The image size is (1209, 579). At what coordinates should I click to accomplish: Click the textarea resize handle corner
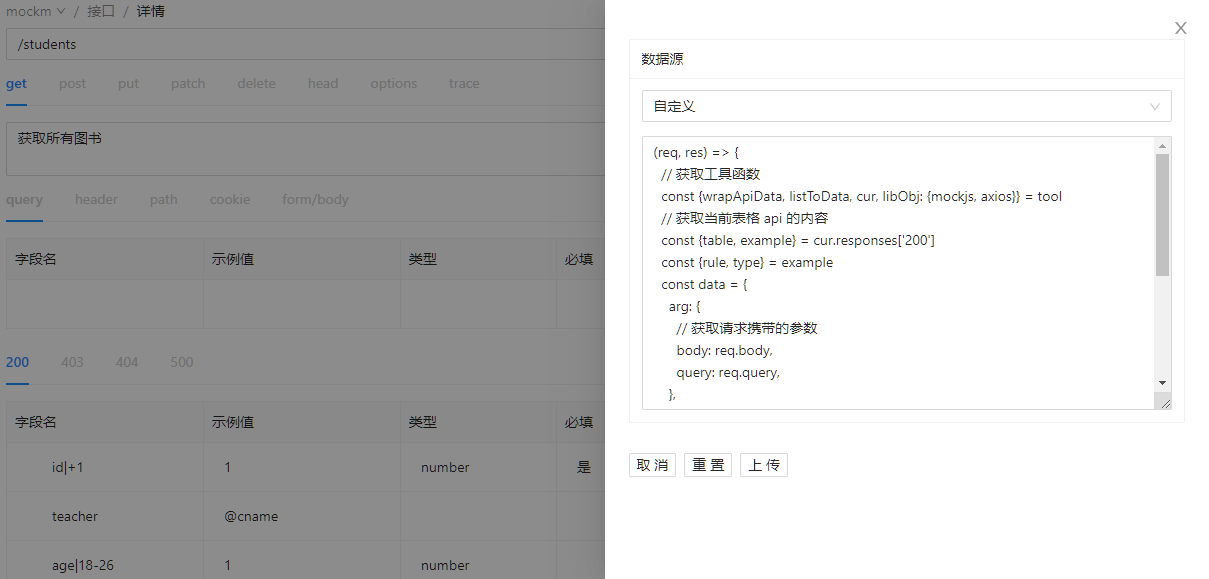(1164, 402)
